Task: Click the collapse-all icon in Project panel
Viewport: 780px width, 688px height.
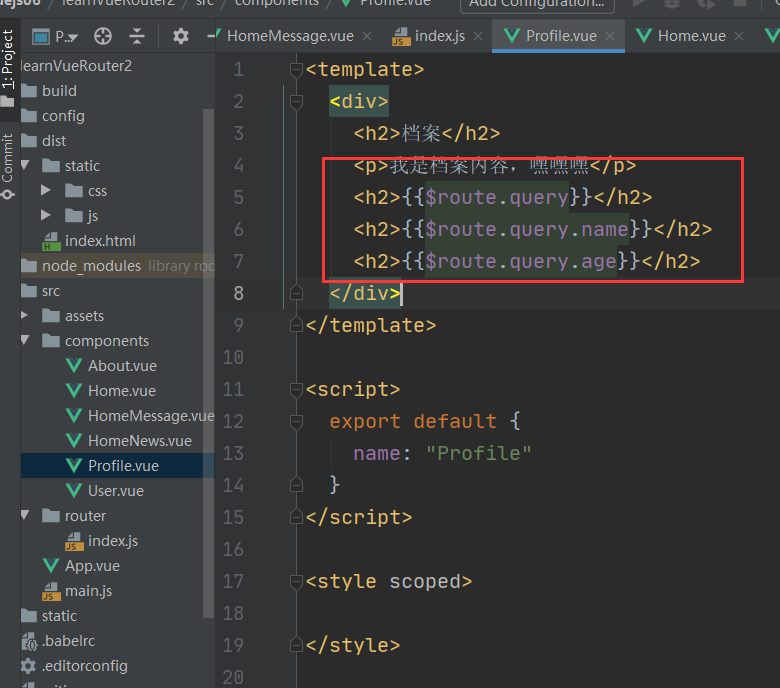Action: [137, 36]
